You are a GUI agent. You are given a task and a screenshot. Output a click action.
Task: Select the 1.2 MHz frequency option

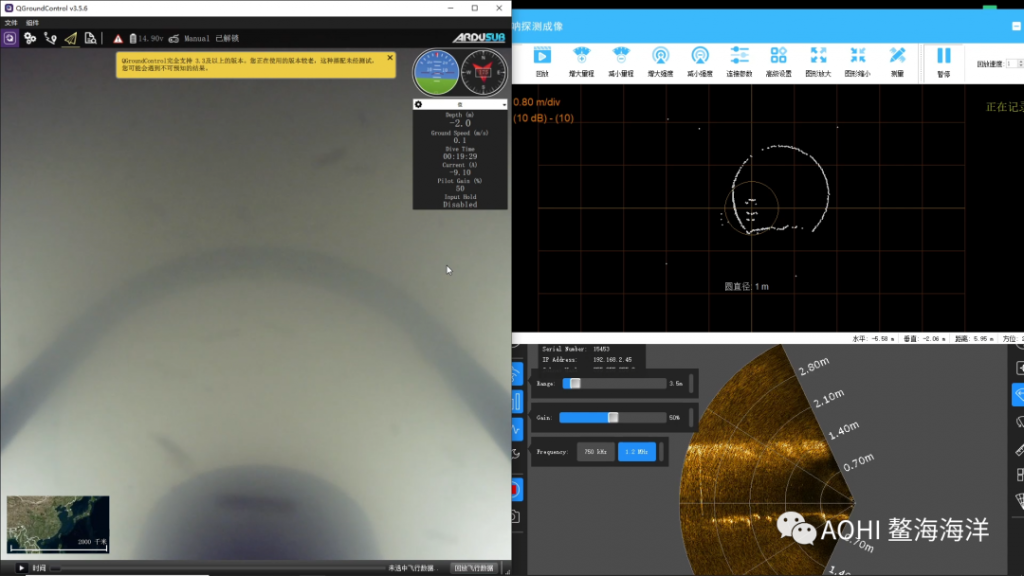(637, 452)
